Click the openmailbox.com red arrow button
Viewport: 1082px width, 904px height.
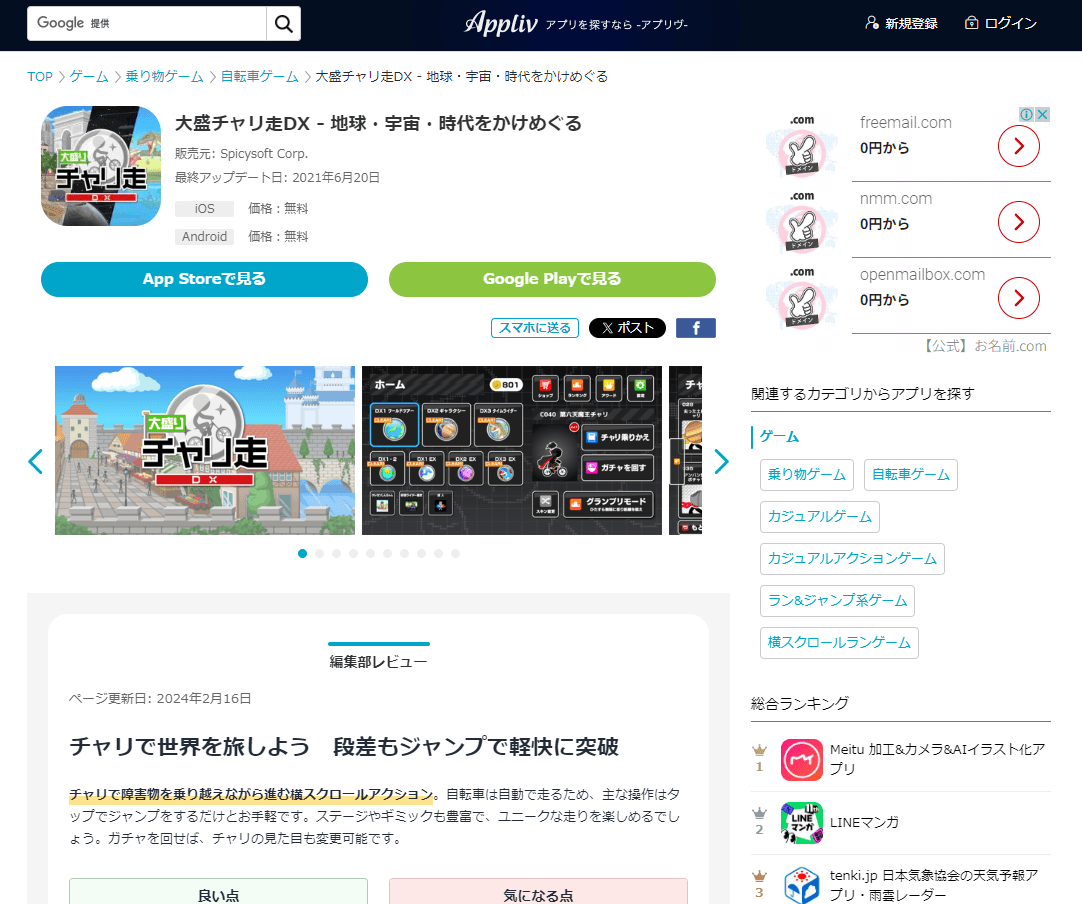[1019, 298]
